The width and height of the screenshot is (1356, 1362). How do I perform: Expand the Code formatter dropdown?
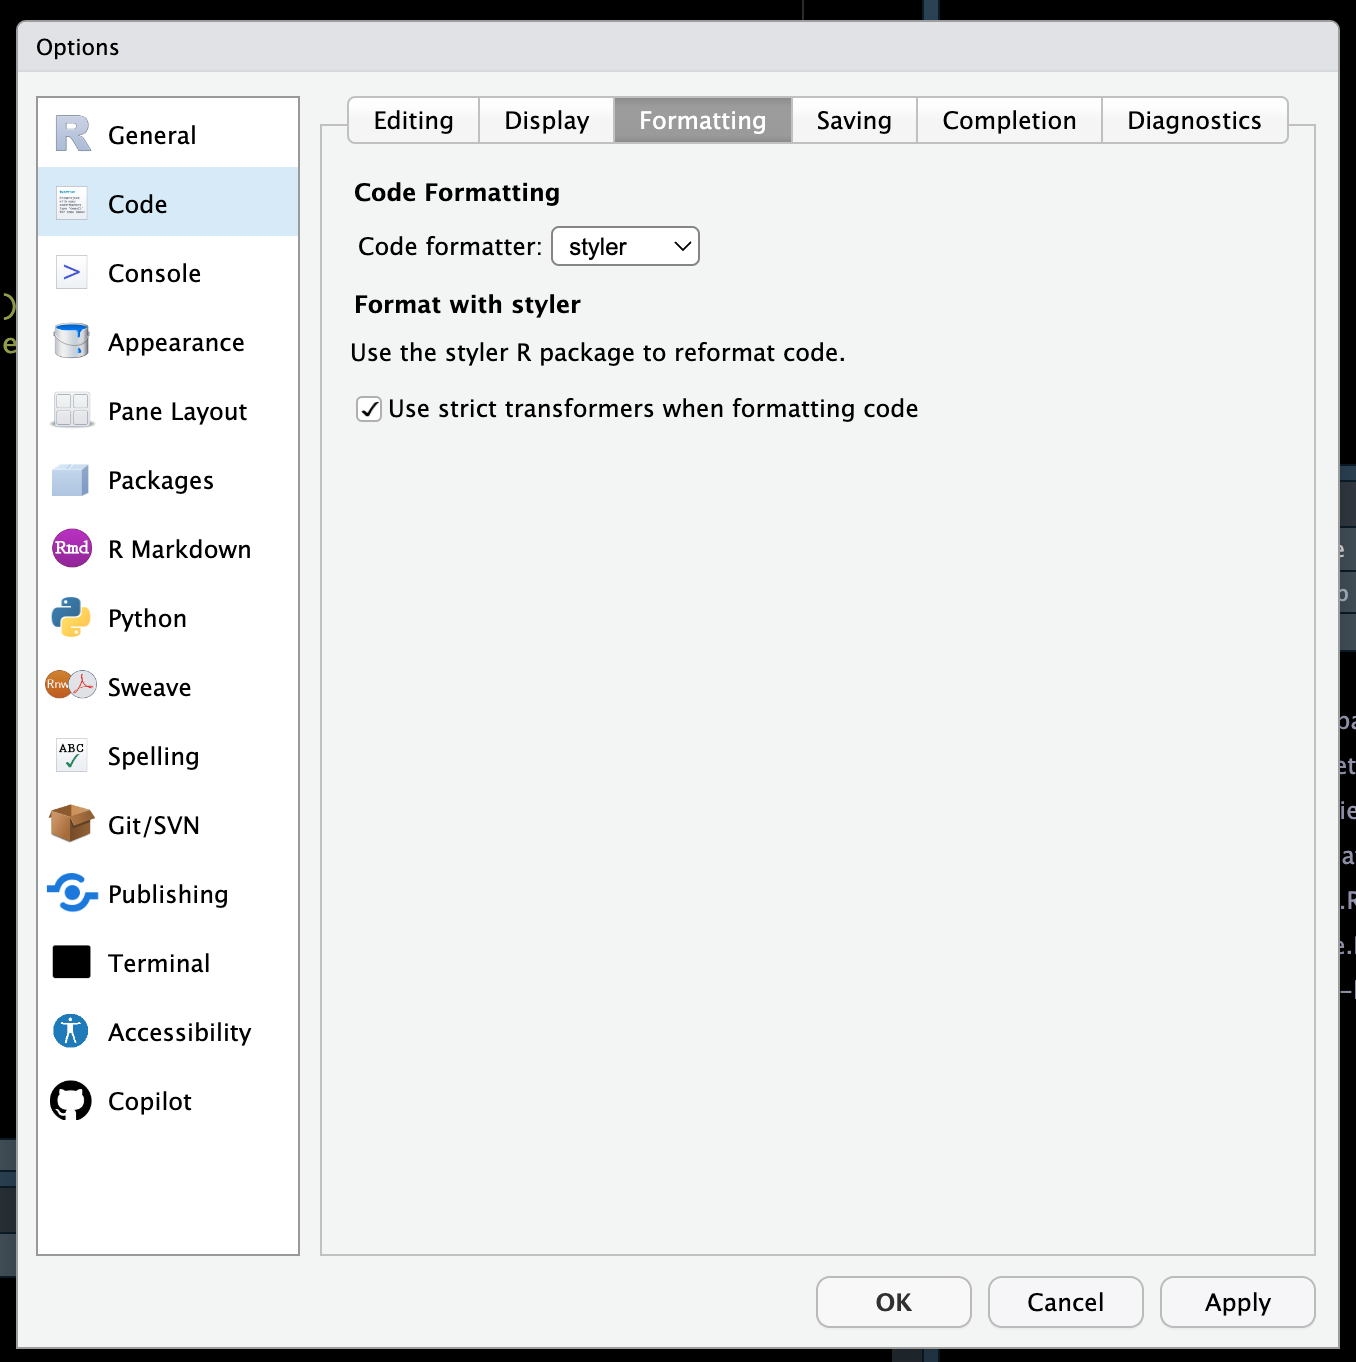625,246
